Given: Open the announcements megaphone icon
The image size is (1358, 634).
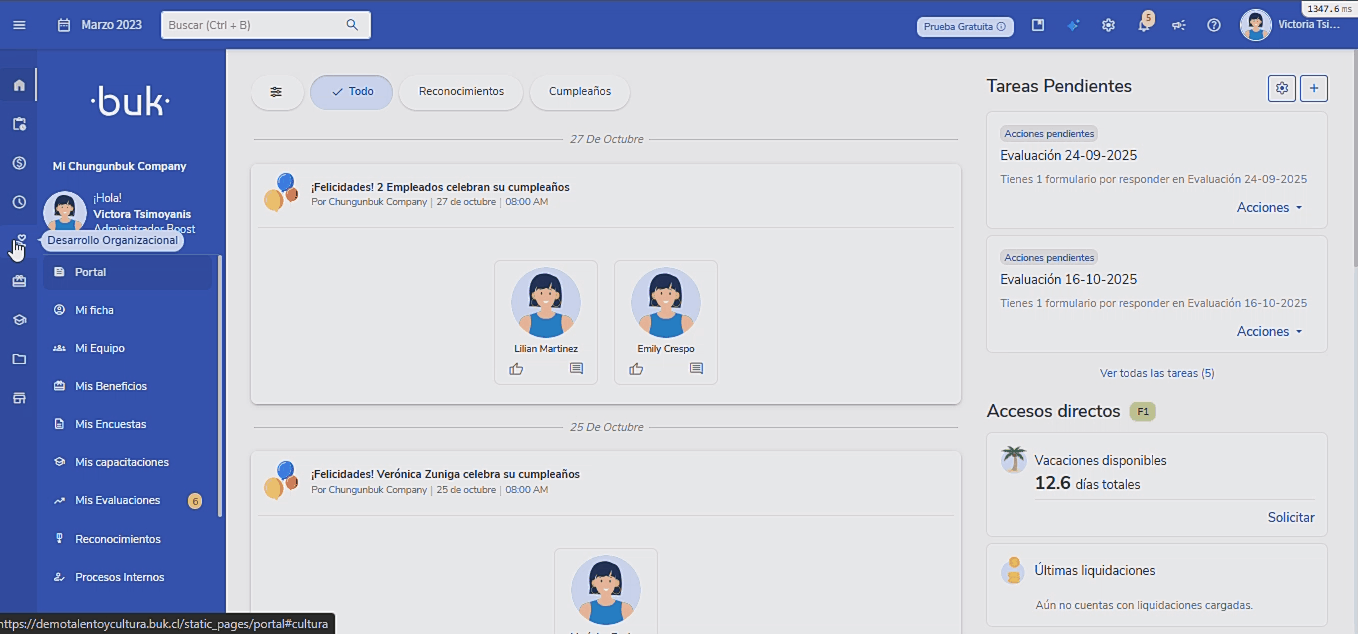Looking at the screenshot, I should coord(1178,26).
